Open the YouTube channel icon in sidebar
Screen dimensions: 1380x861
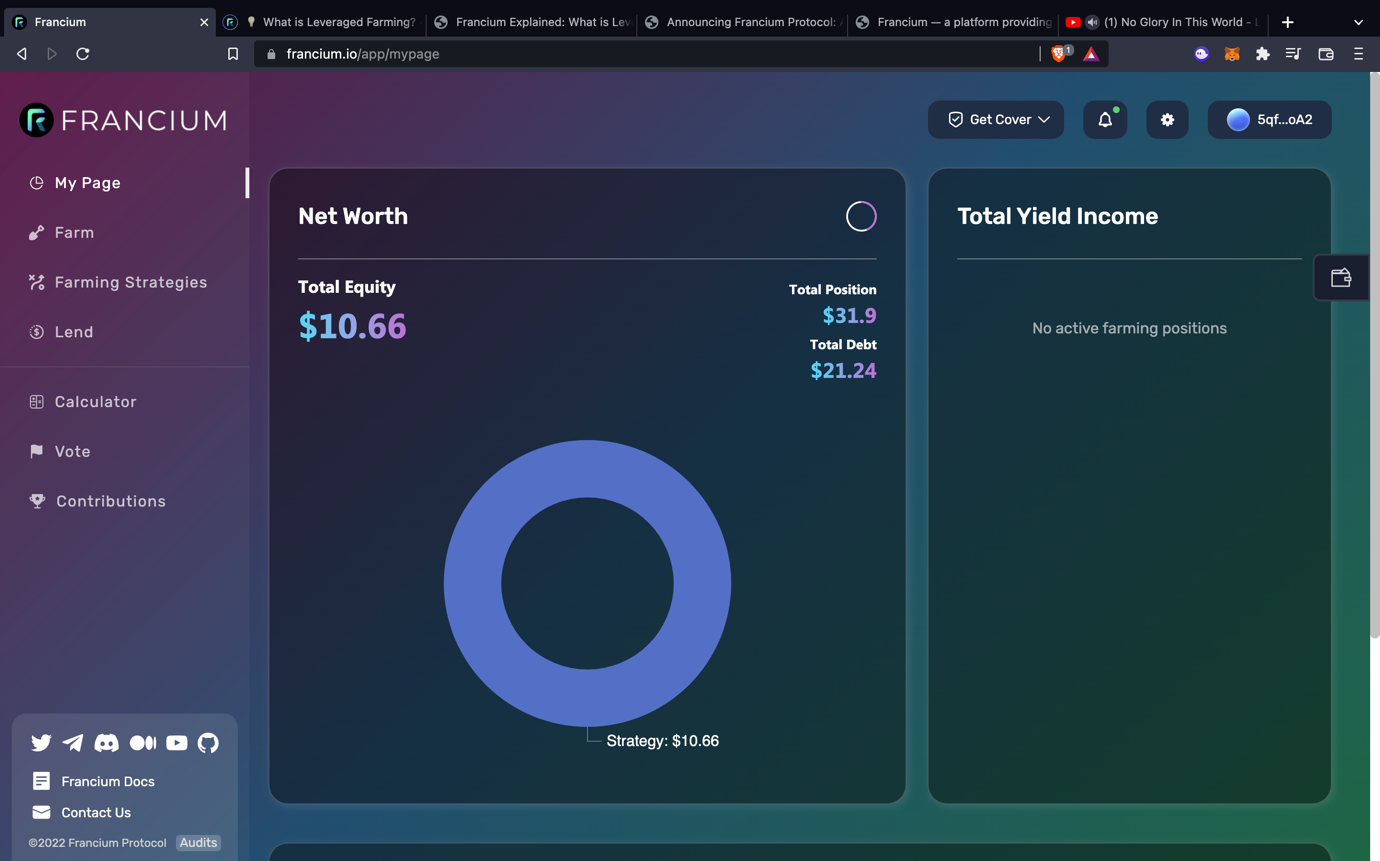[177, 743]
